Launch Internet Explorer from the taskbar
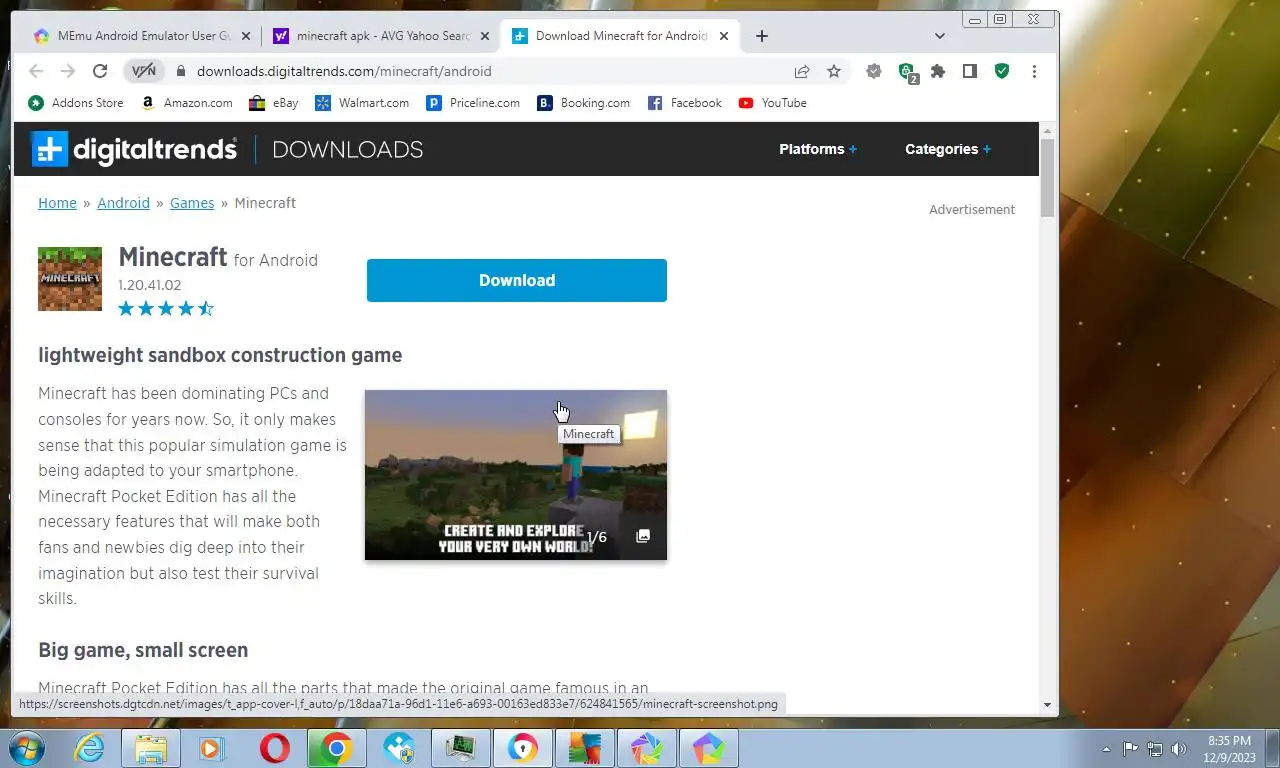1280x768 pixels. click(x=89, y=748)
